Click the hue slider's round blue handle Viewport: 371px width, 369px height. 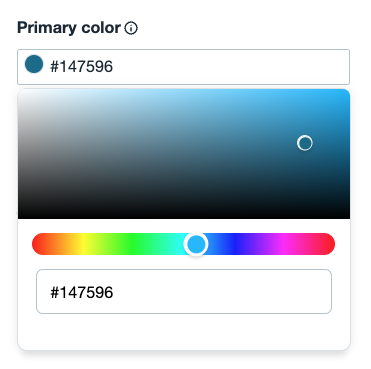(196, 244)
